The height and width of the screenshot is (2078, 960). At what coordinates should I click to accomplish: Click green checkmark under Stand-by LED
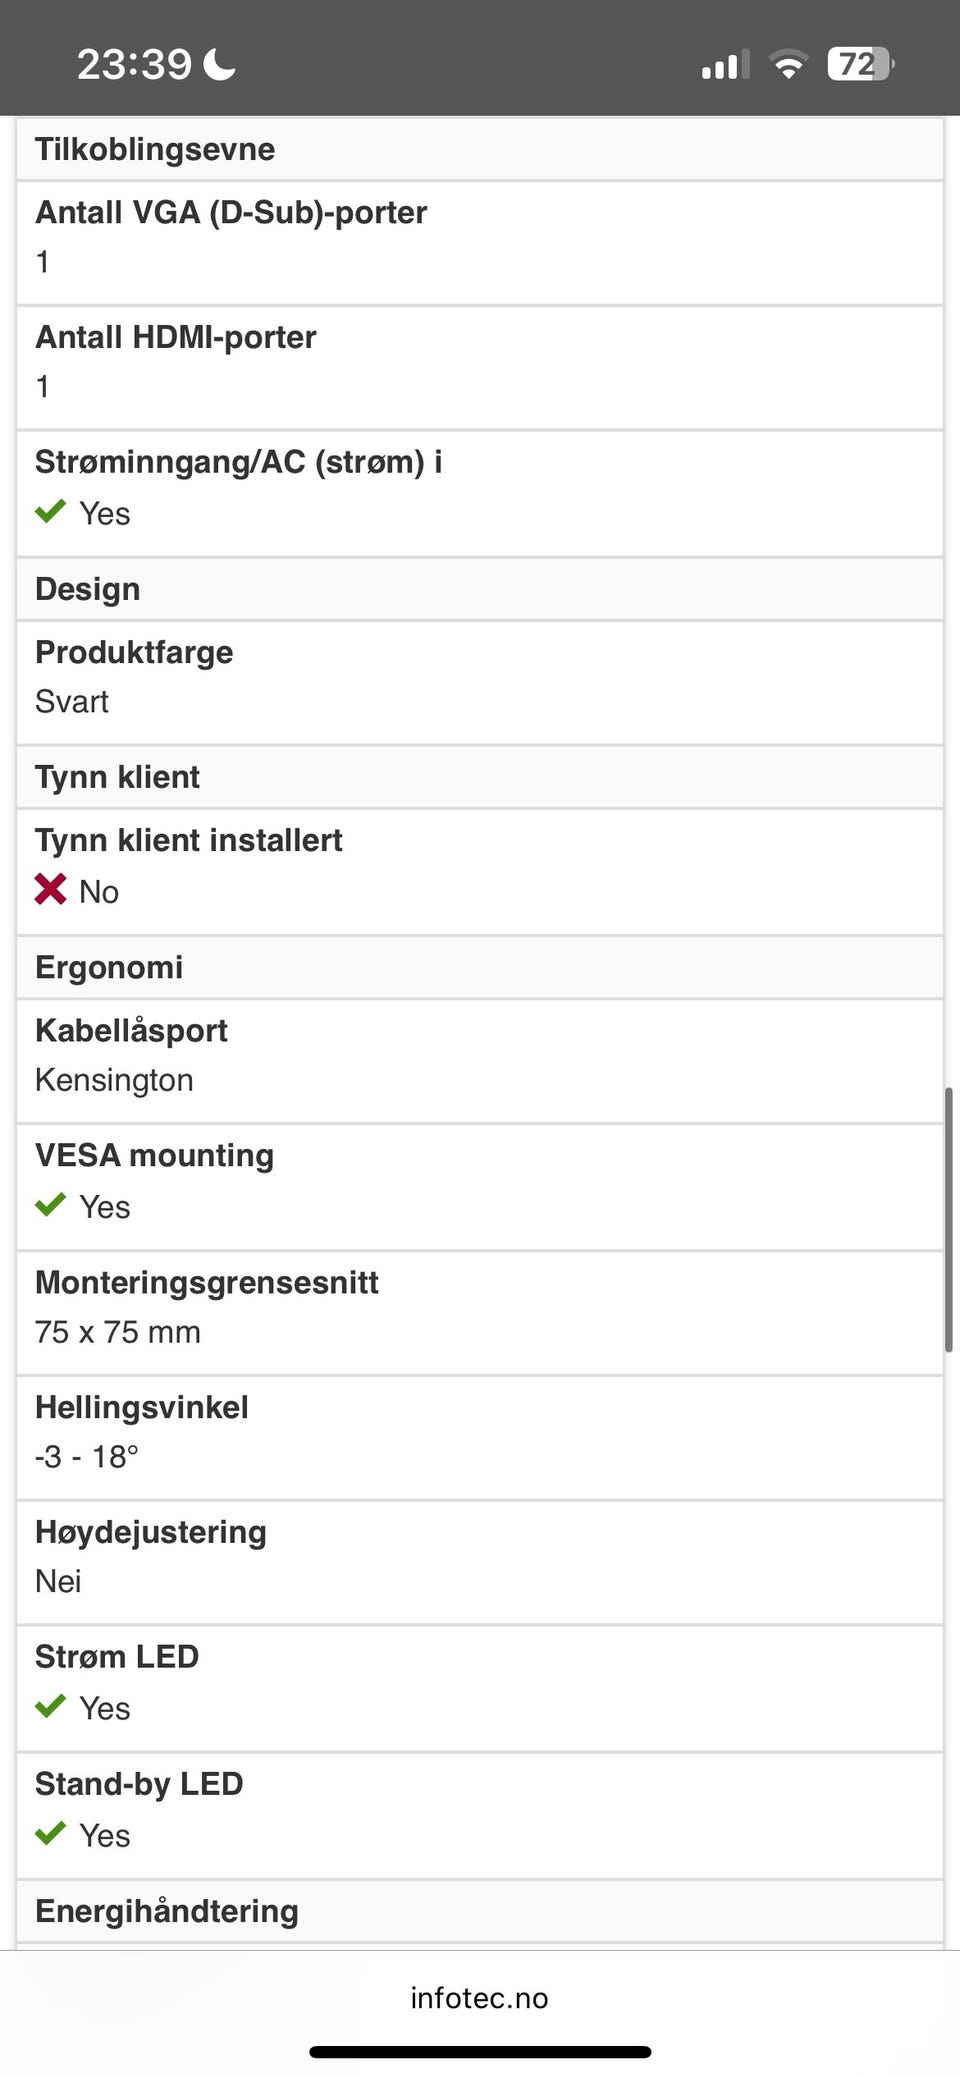tap(50, 1834)
